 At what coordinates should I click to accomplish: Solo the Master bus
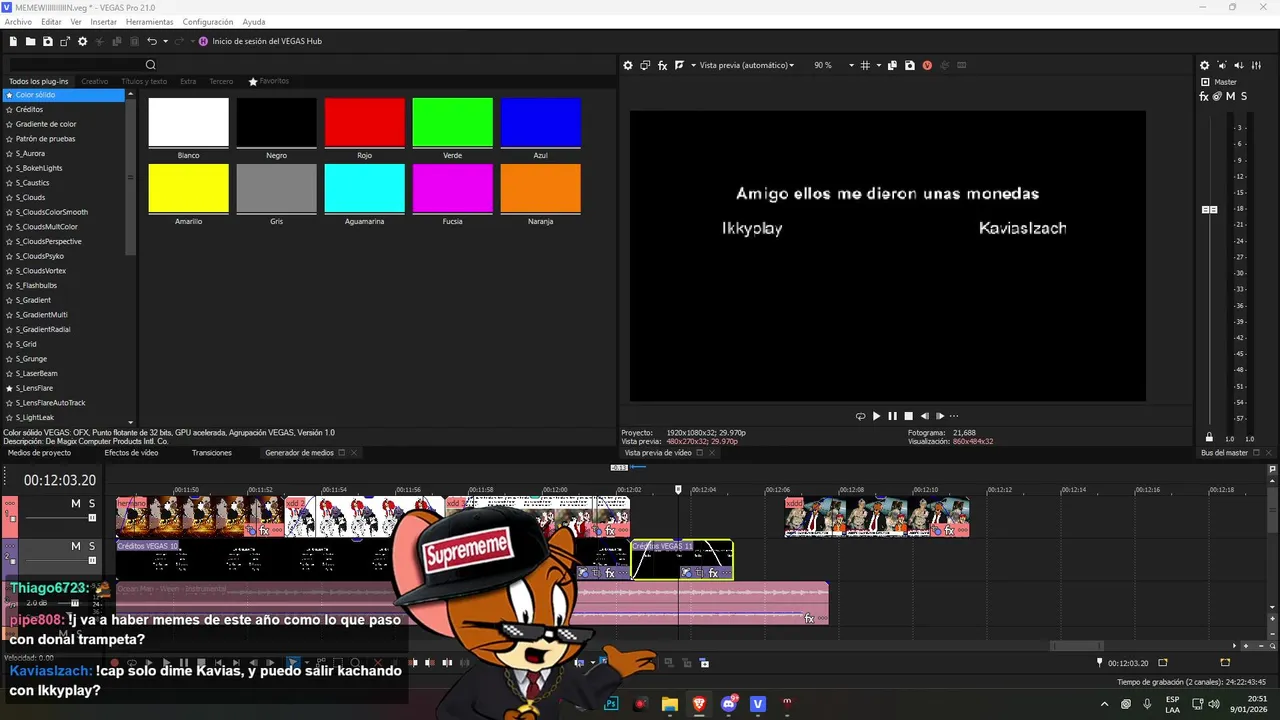[x=1243, y=96]
